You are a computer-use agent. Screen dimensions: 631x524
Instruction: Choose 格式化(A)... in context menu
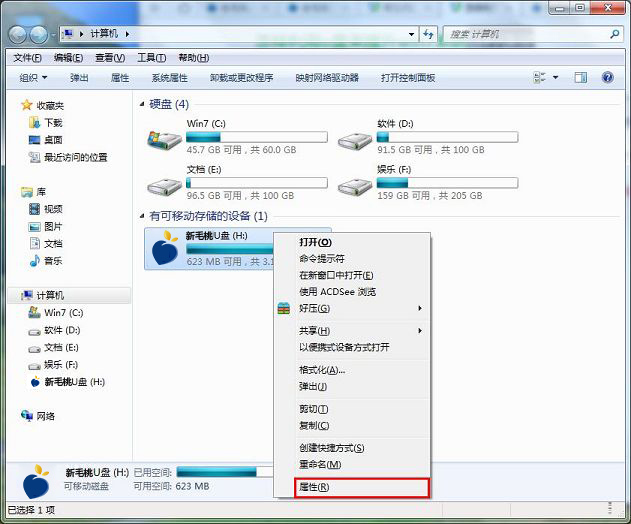(352, 370)
